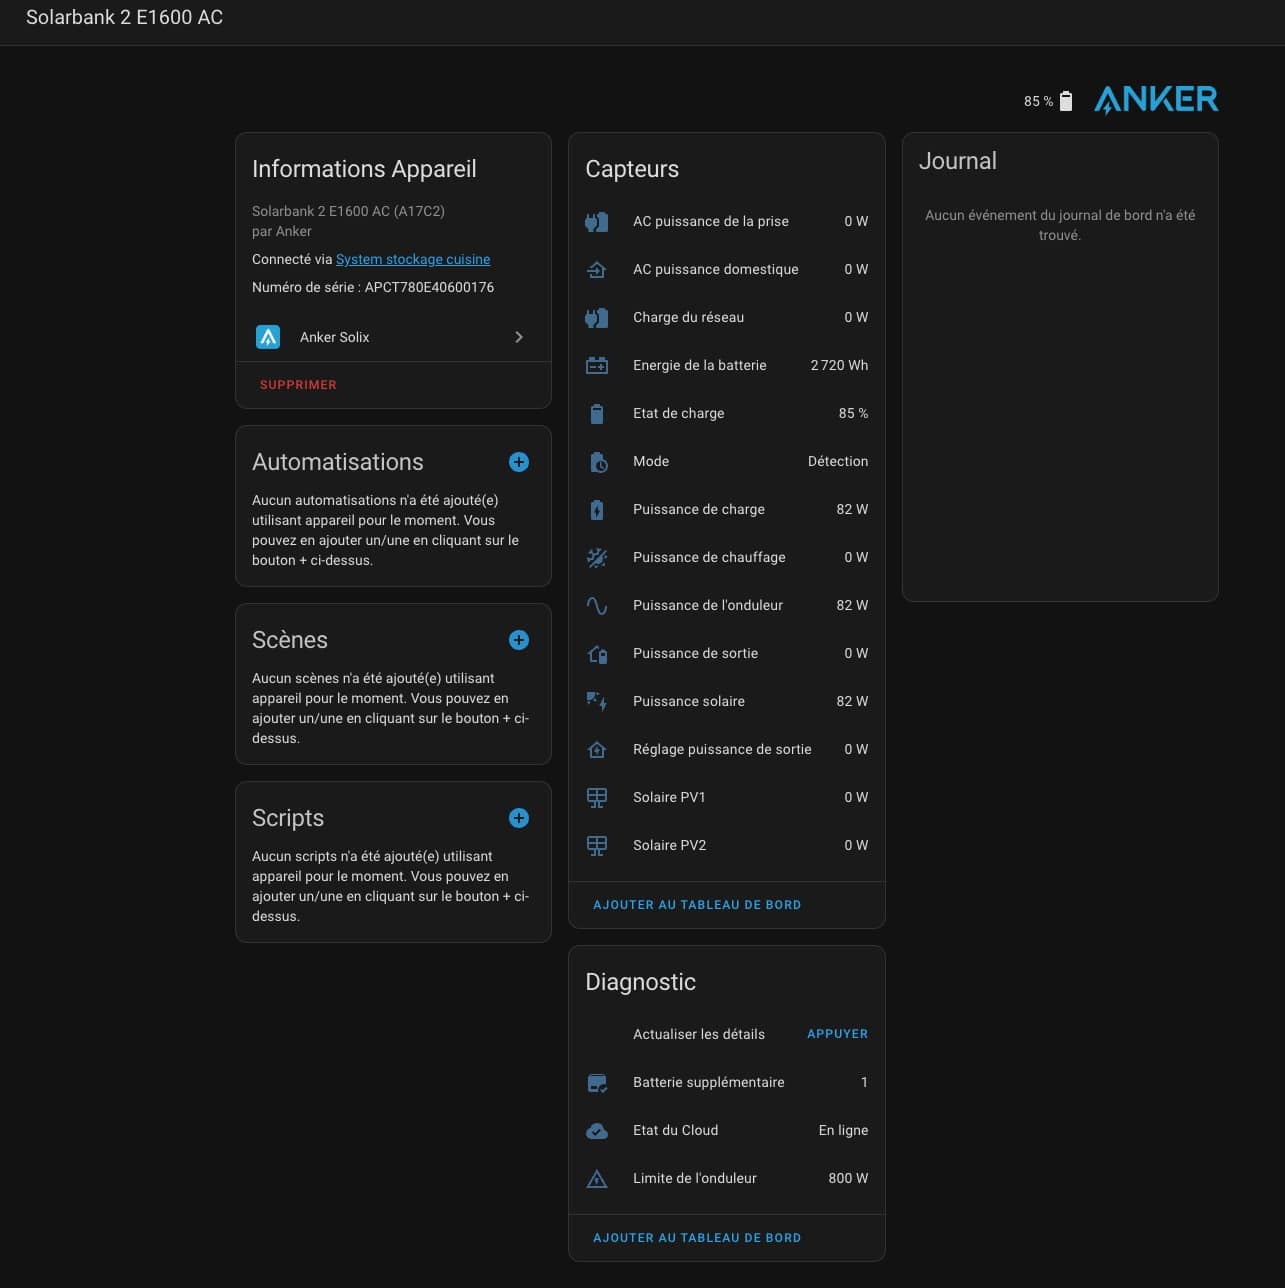The width and height of the screenshot is (1285, 1288).
Task: Click the Charge du réseau label
Action: pyautogui.click(x=688, y=317)
